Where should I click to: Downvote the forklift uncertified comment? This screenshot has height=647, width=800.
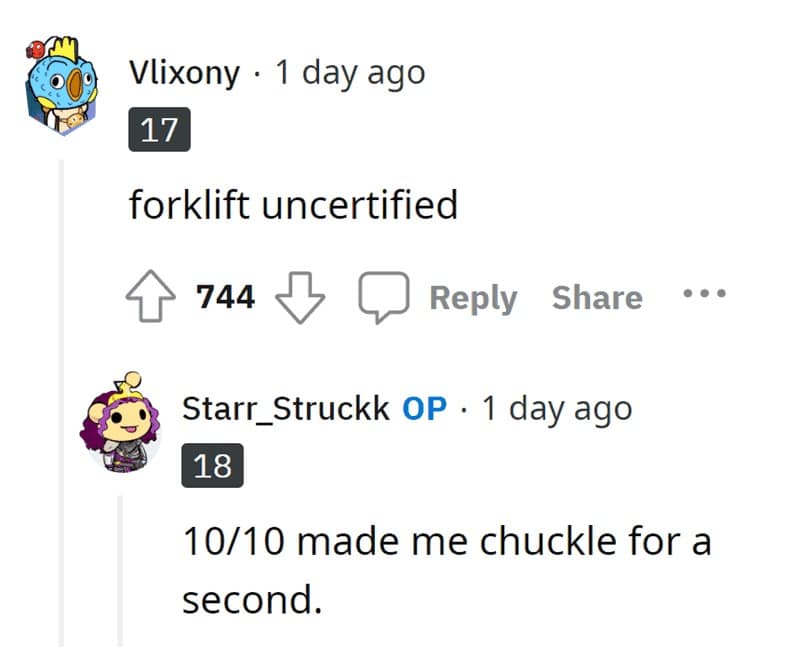point(300,298)
